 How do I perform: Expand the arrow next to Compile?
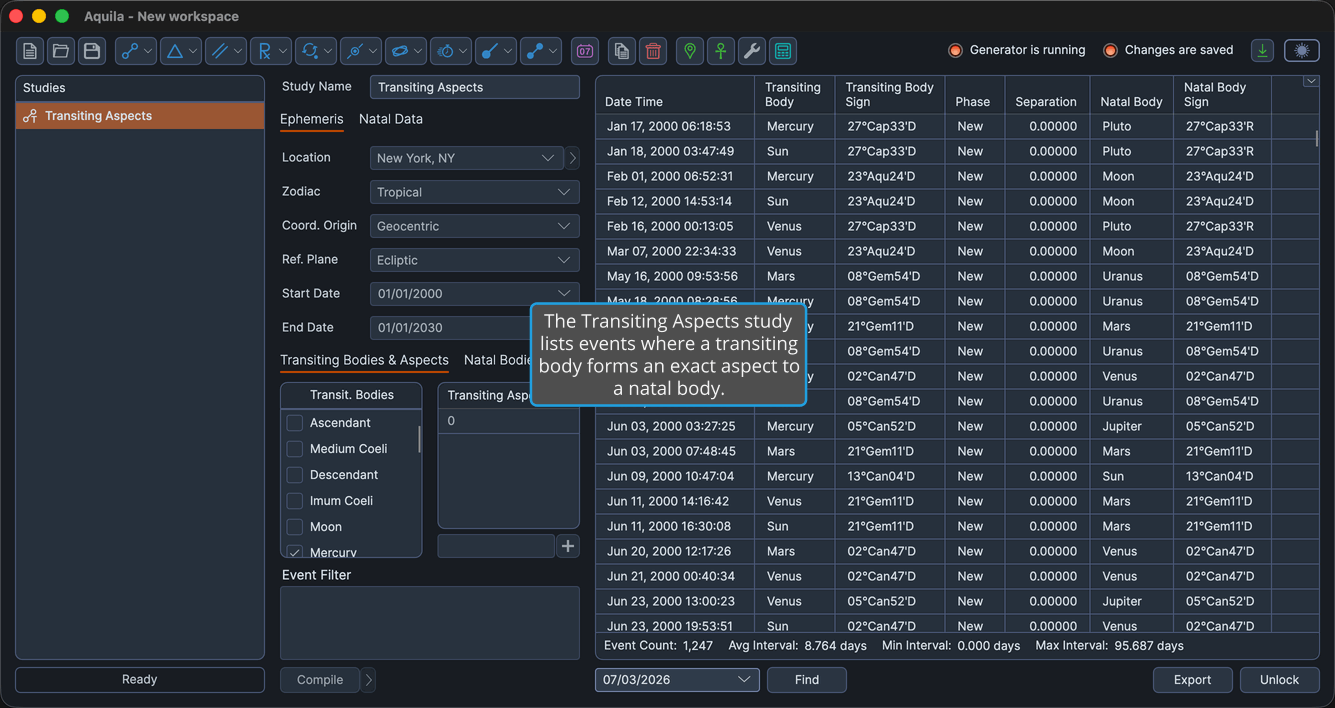[369, 680]
